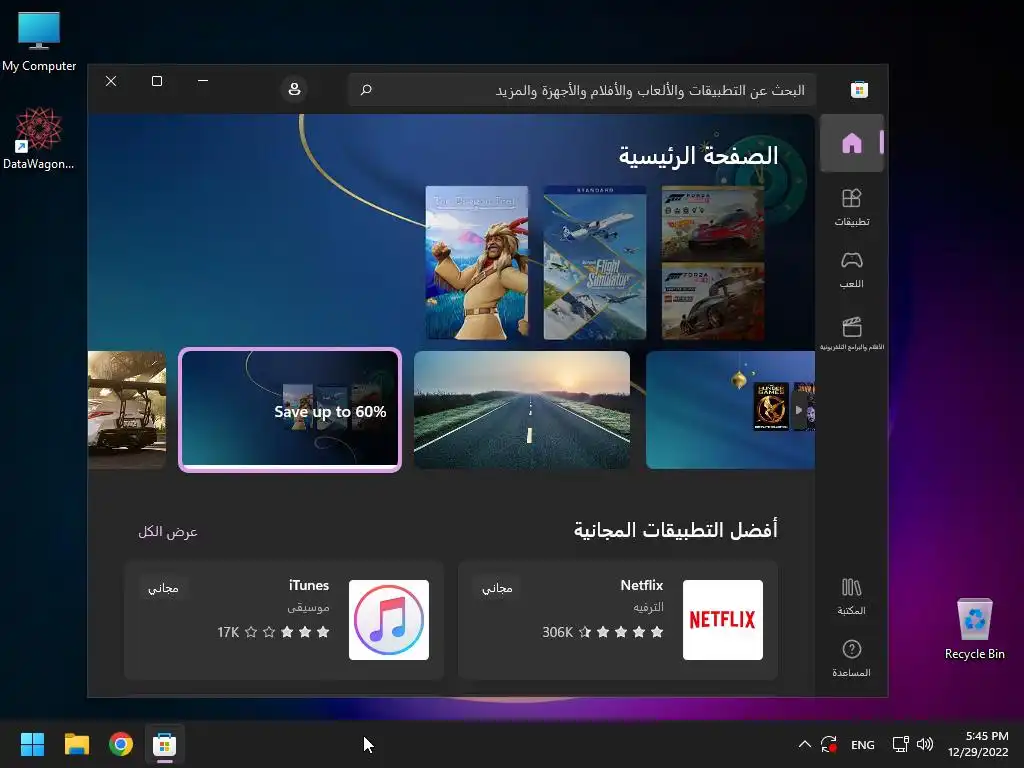Screen dimensions: 1024x768
Task: Select the DataWagon desktop shortcut
Action: [x=38, y=138]
